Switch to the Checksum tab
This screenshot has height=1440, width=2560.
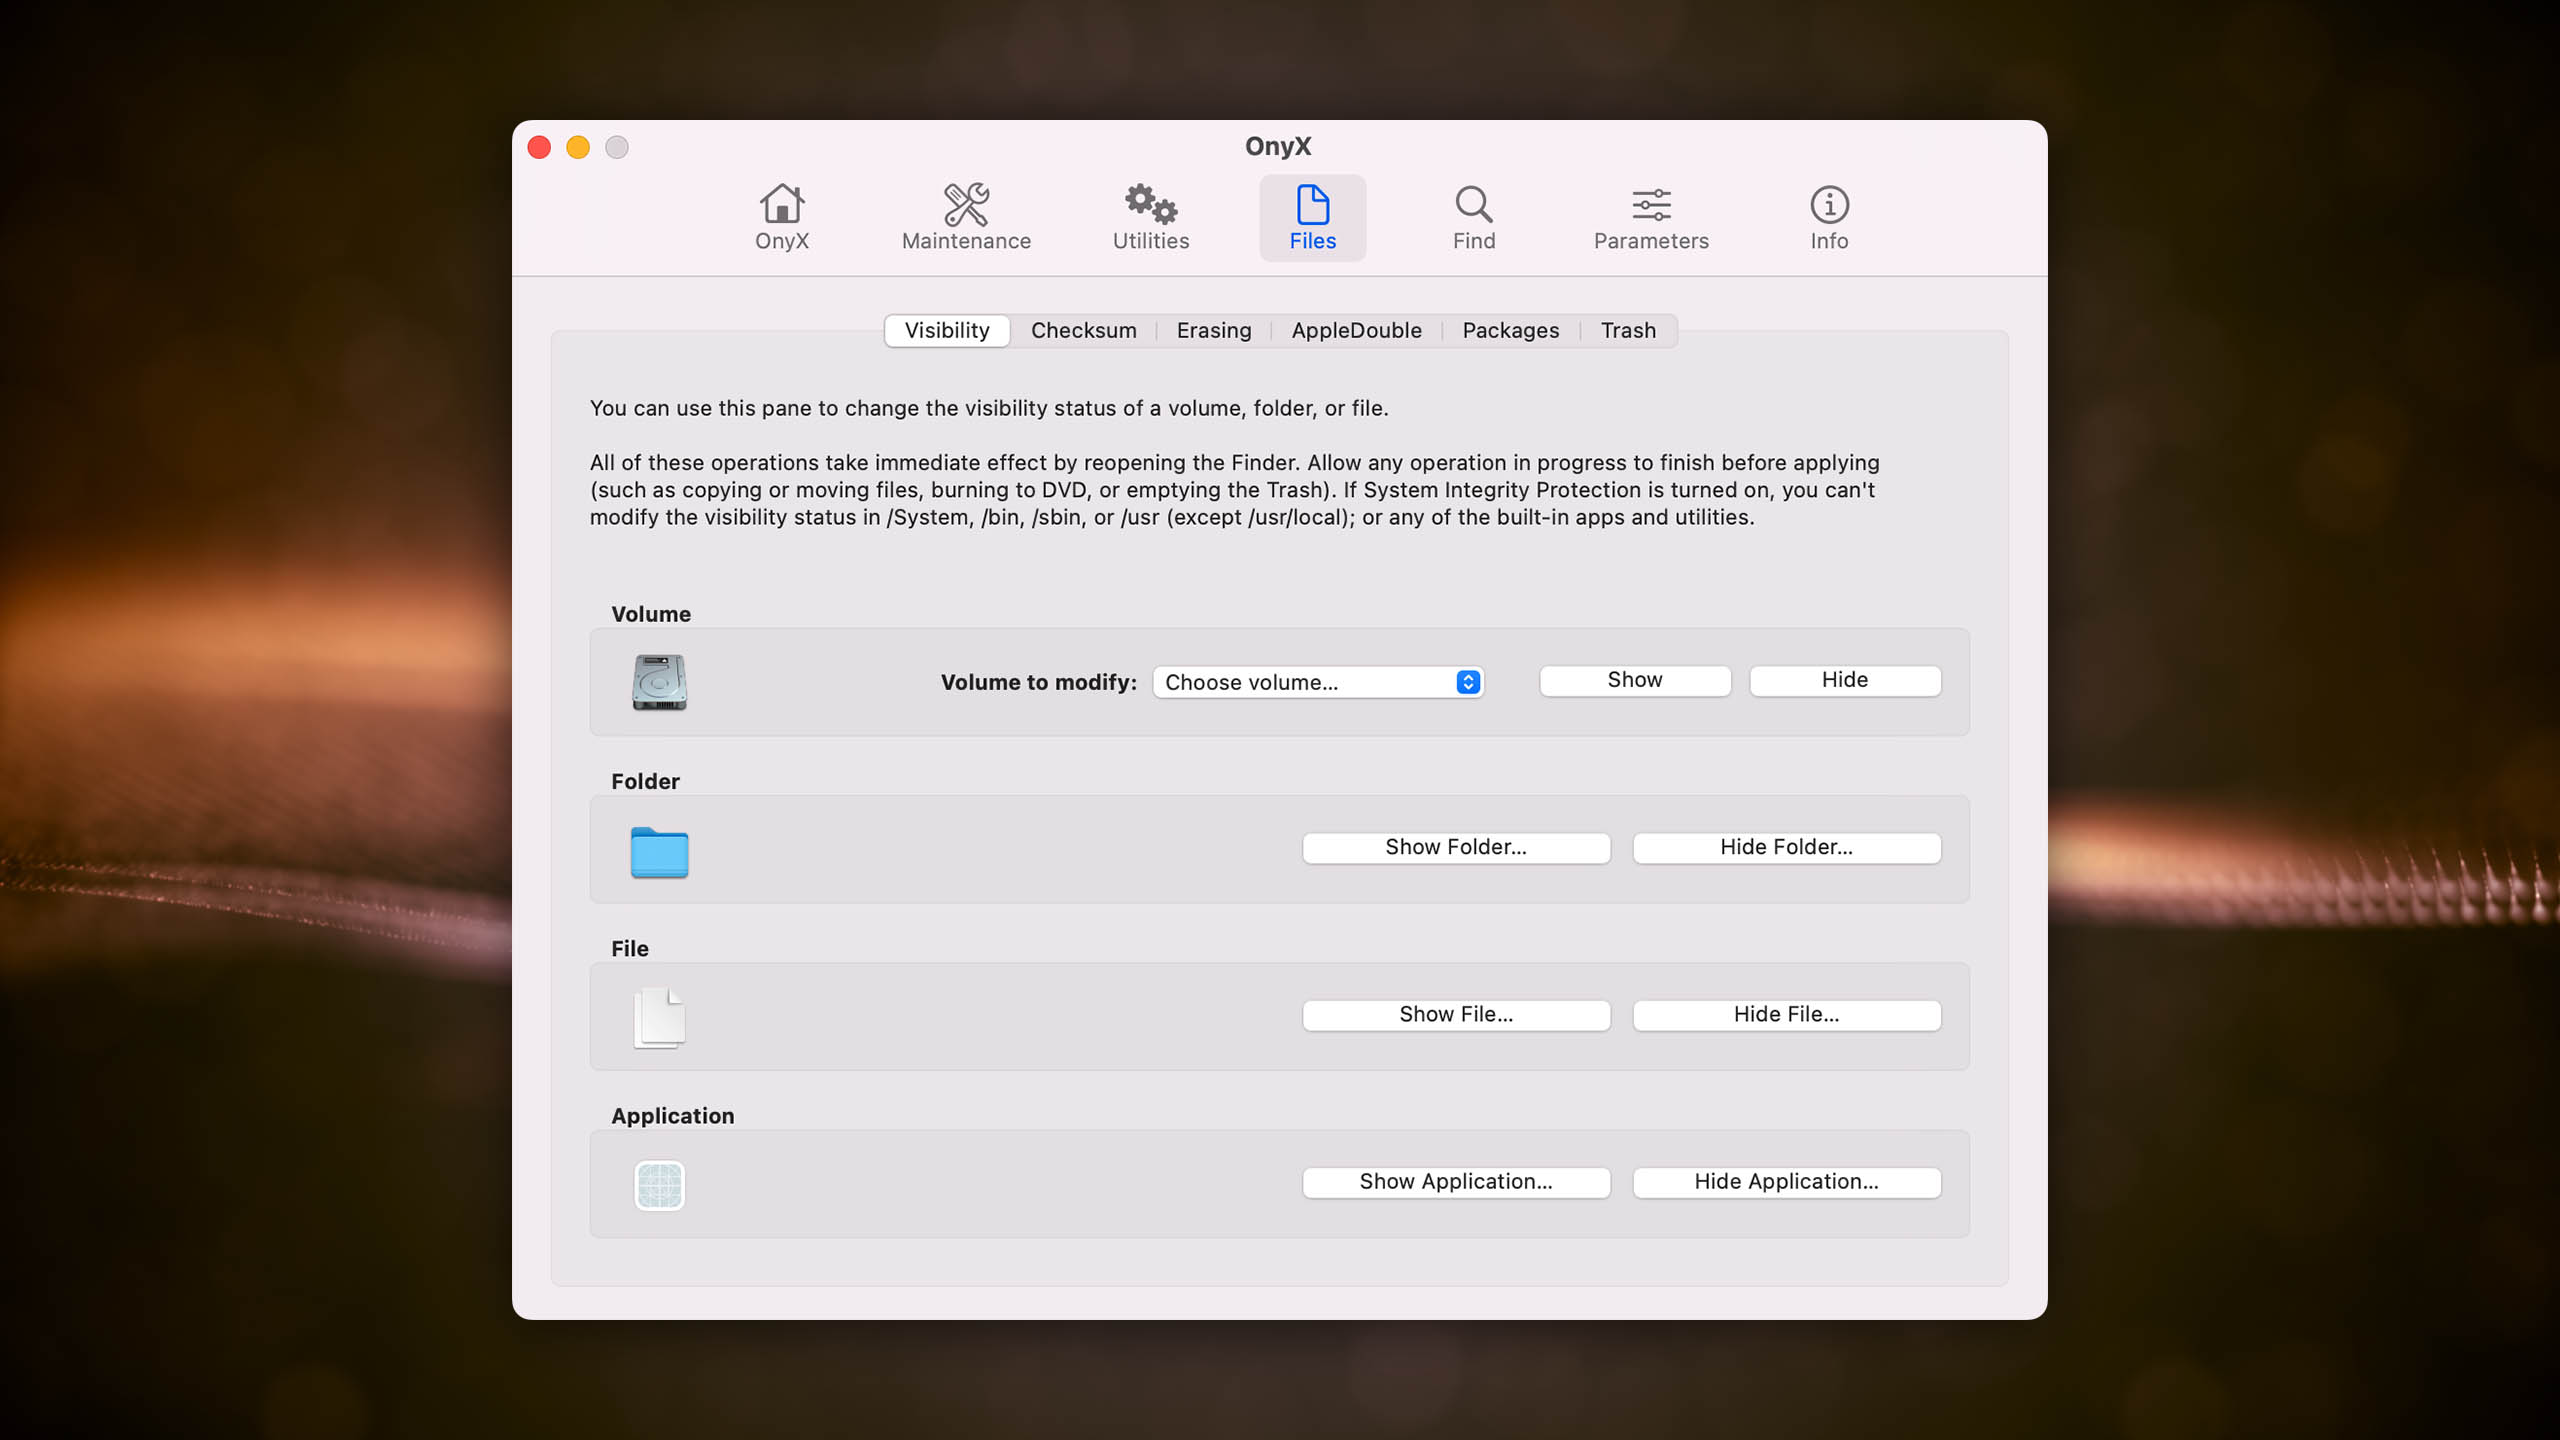pos(1083,330)
